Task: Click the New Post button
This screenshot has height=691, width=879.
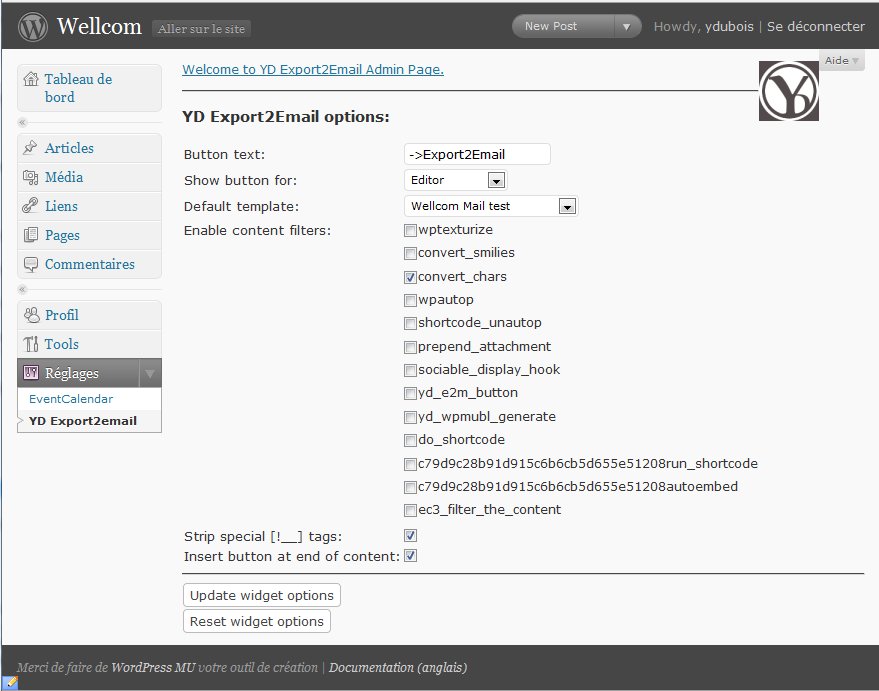Action: [563, 26]
